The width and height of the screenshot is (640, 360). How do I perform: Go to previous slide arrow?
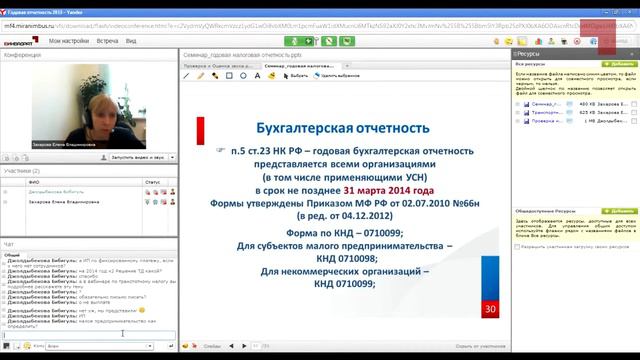231,346
